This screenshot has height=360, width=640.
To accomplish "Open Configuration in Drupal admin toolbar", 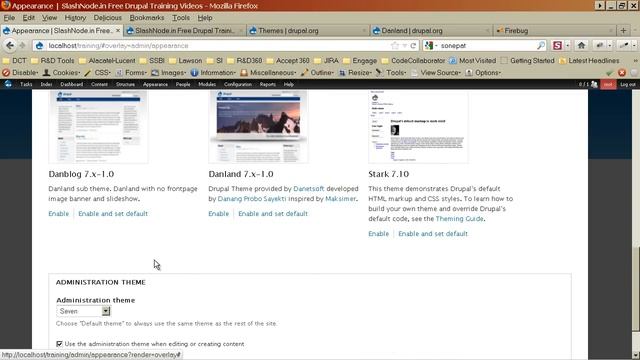I will (x=238, y=84).
